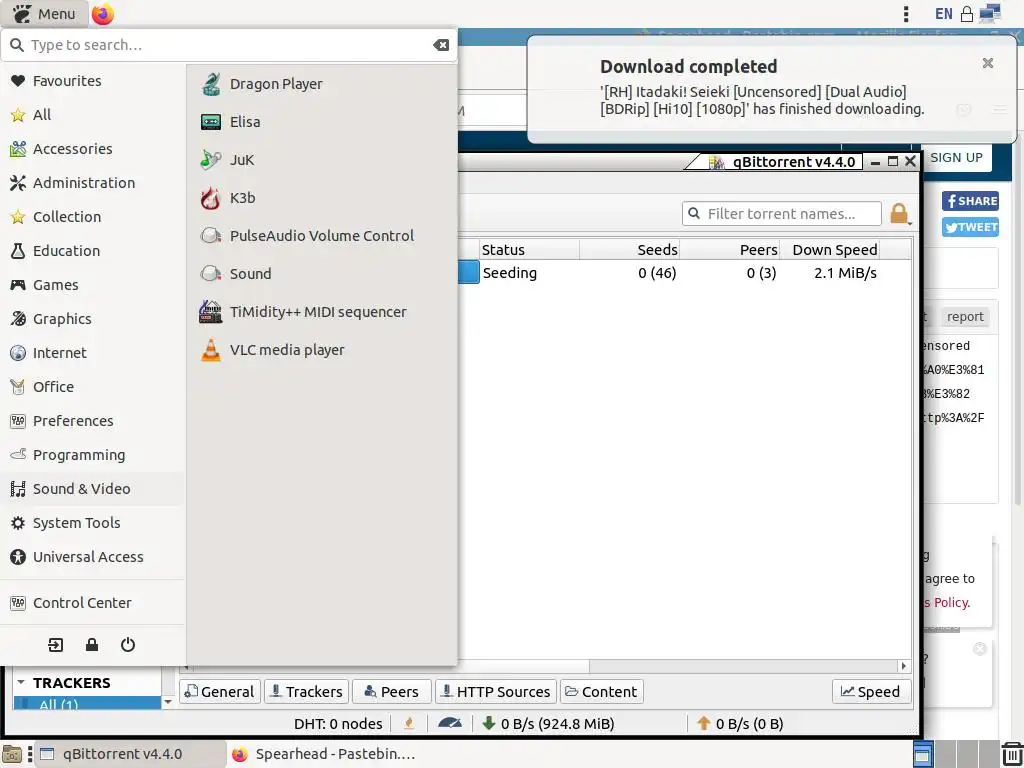The height and width of the screenshot is (768, 1024).
Task: Click the sidebar scroll down arrow
Action: (168, 702)
